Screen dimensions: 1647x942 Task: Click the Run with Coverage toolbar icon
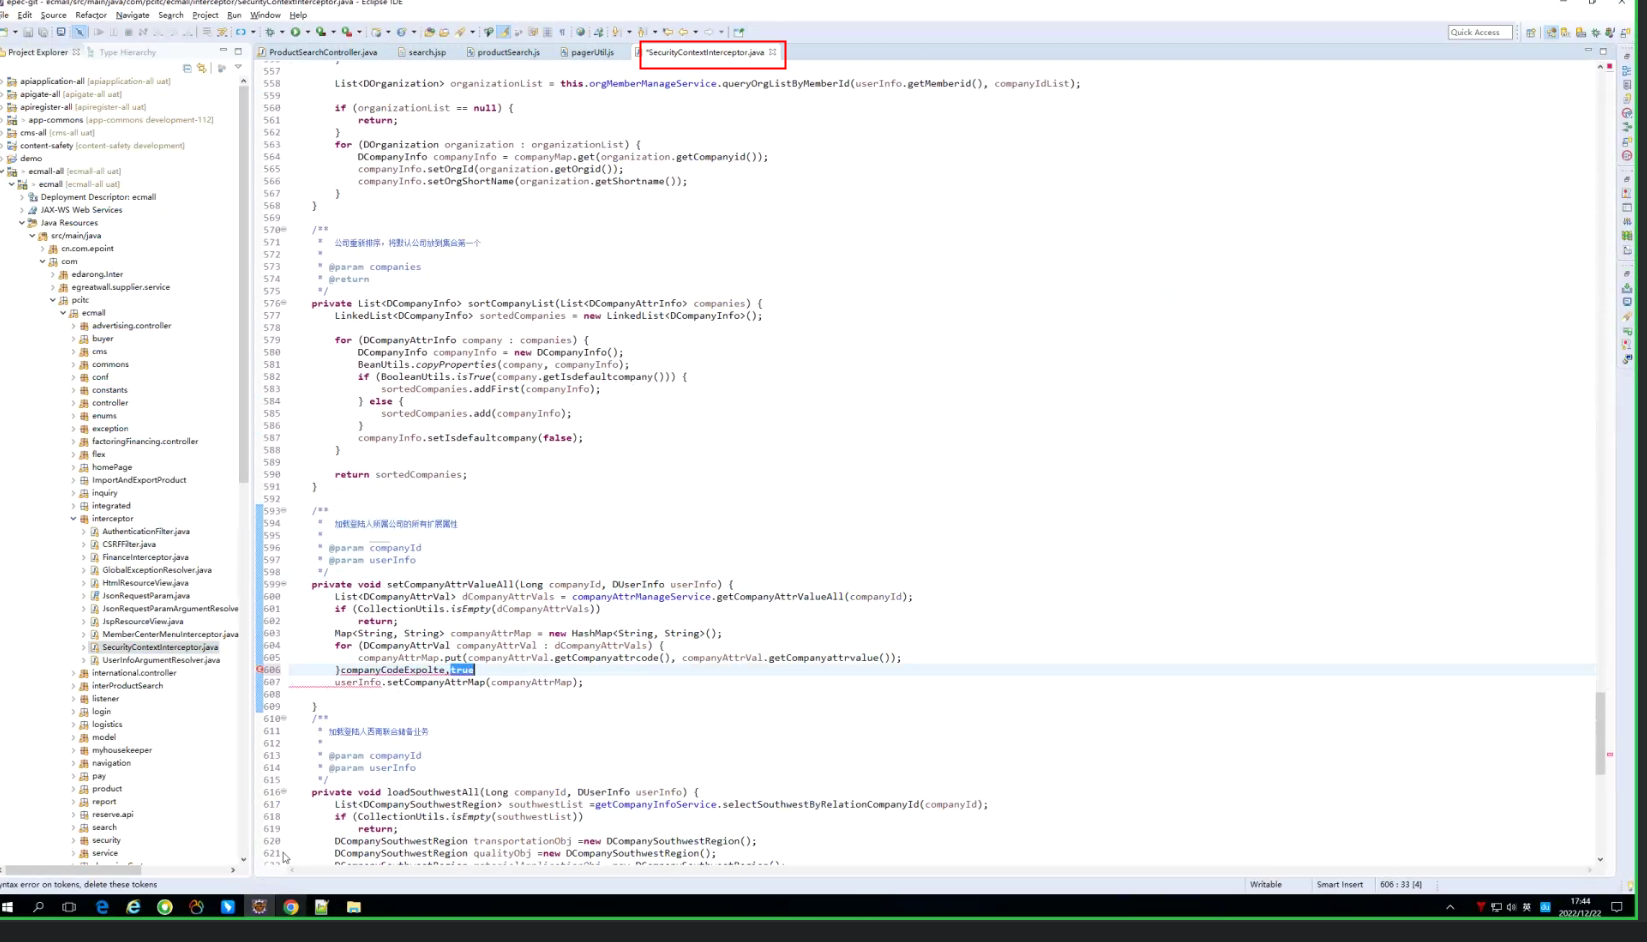pos(321,32)
